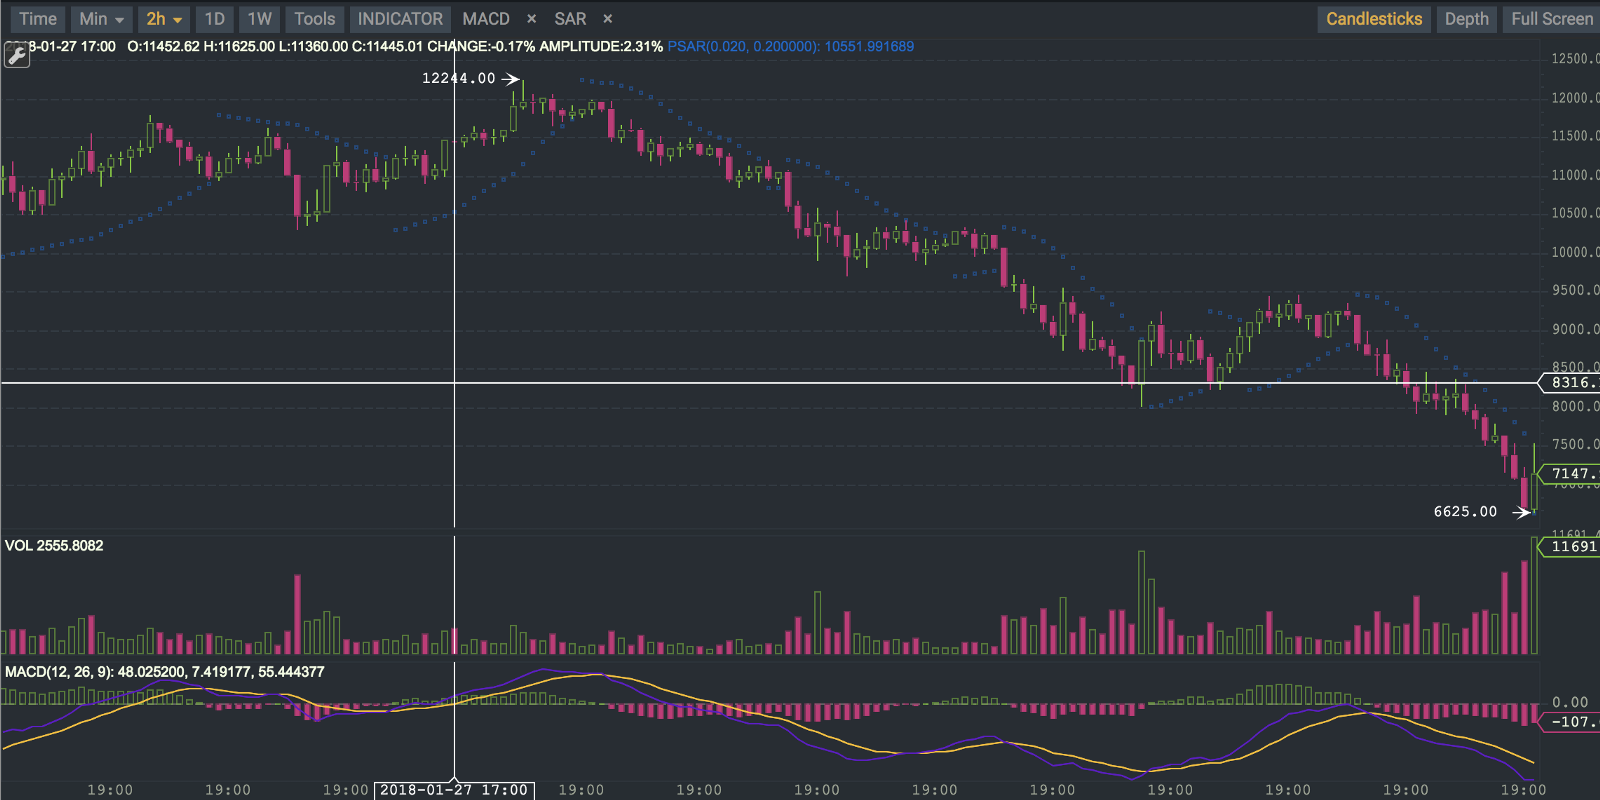Viewport: 1600px width, 800px height.
Task: Enter Full Screen mode
Action: click(x=1551, y=19)
